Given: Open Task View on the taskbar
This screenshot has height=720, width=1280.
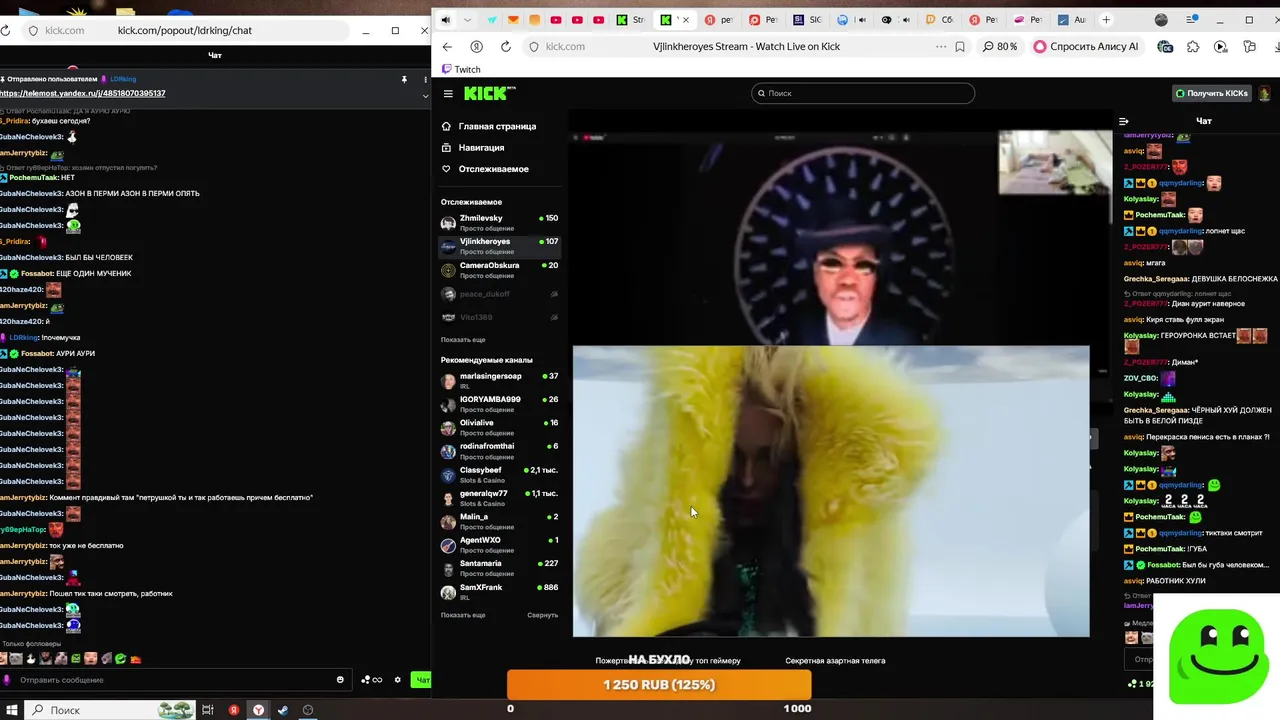Looking at the screenshot, I should 208,710.
